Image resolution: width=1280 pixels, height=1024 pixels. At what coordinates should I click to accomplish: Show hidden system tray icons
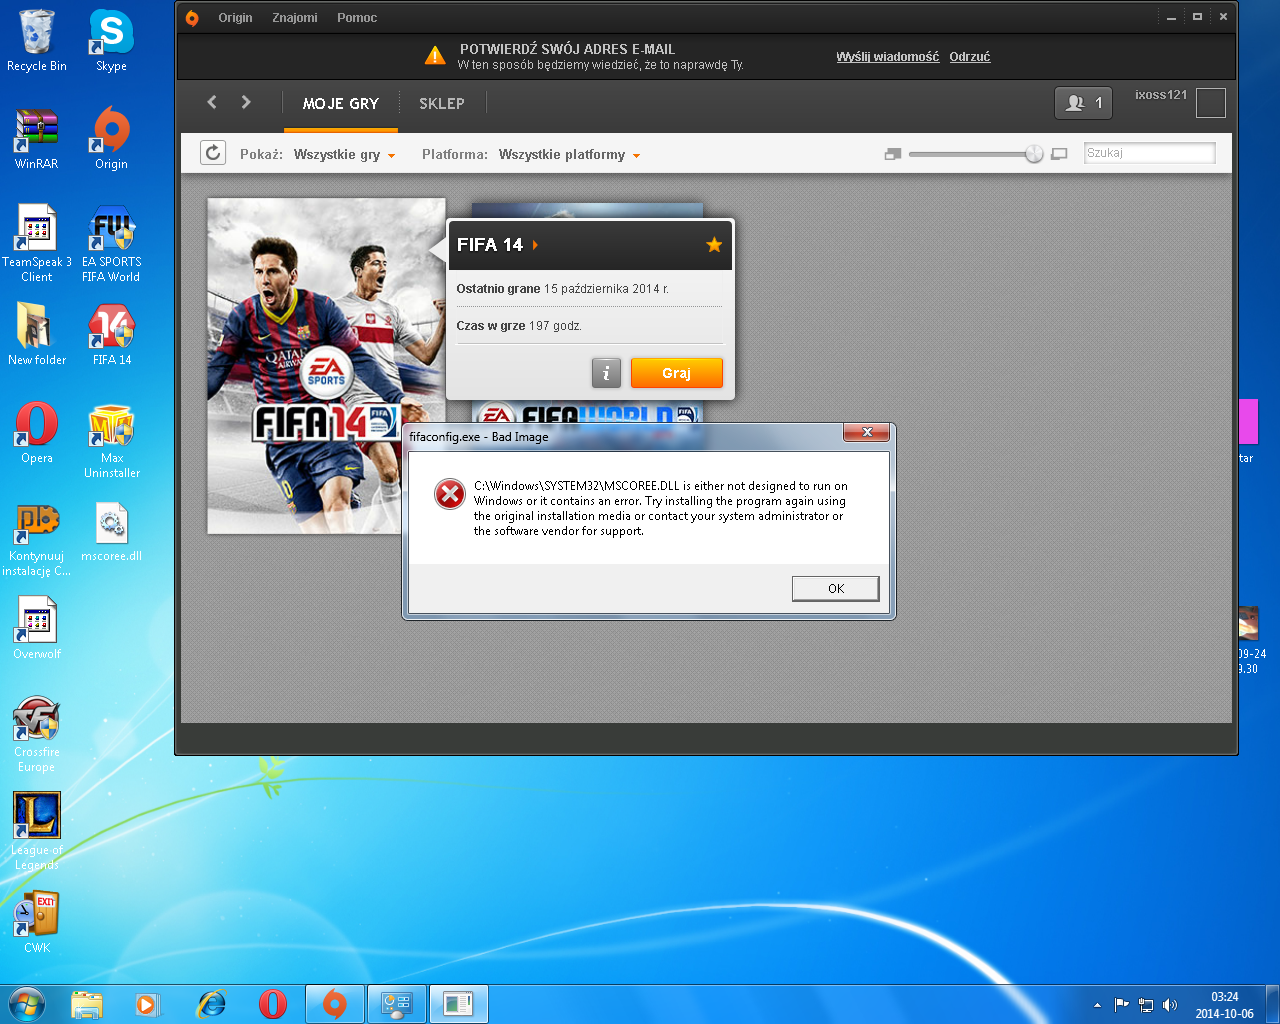pyautogui.click(x=1097, y=1005)
